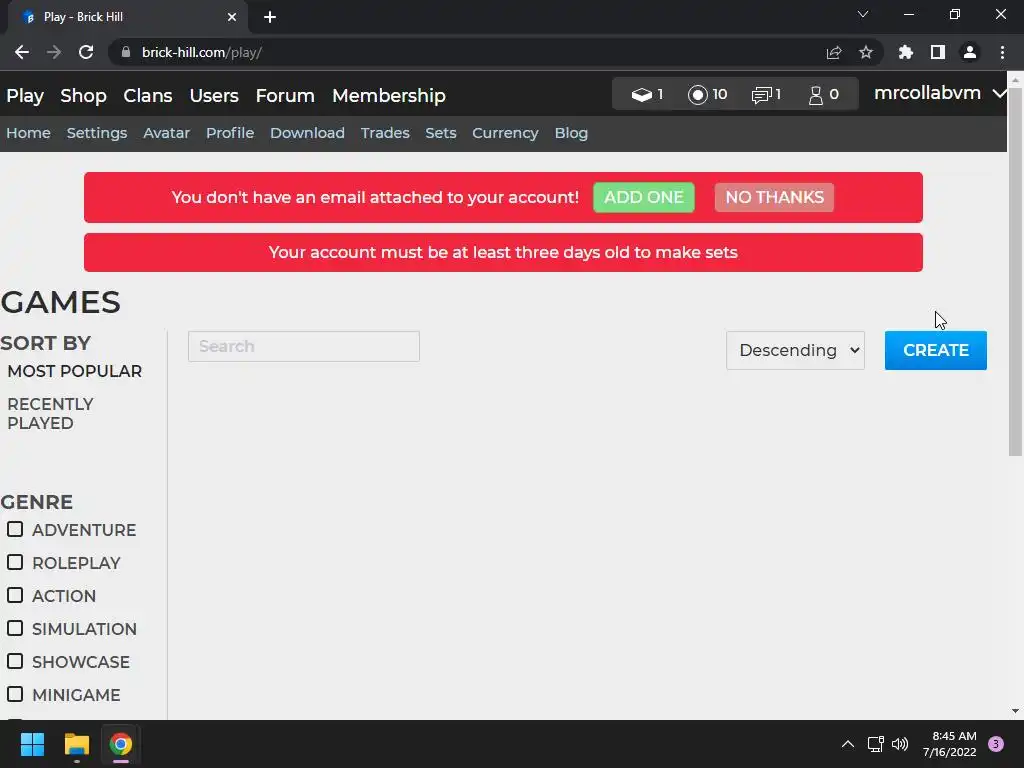This screenshot has height=768, width=1024.
Task: Reload the page with the refresh icon
Action: coord(86,52)
